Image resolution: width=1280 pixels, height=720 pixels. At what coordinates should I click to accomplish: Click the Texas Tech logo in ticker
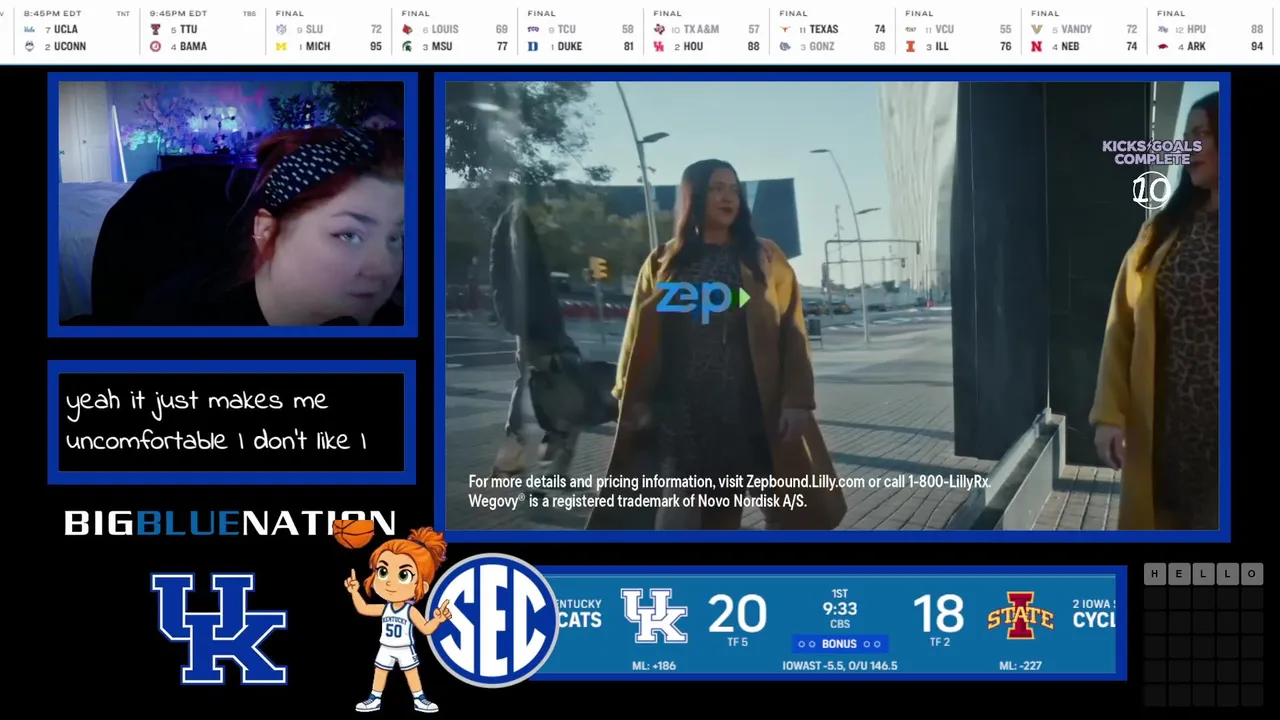coord(155,30)
